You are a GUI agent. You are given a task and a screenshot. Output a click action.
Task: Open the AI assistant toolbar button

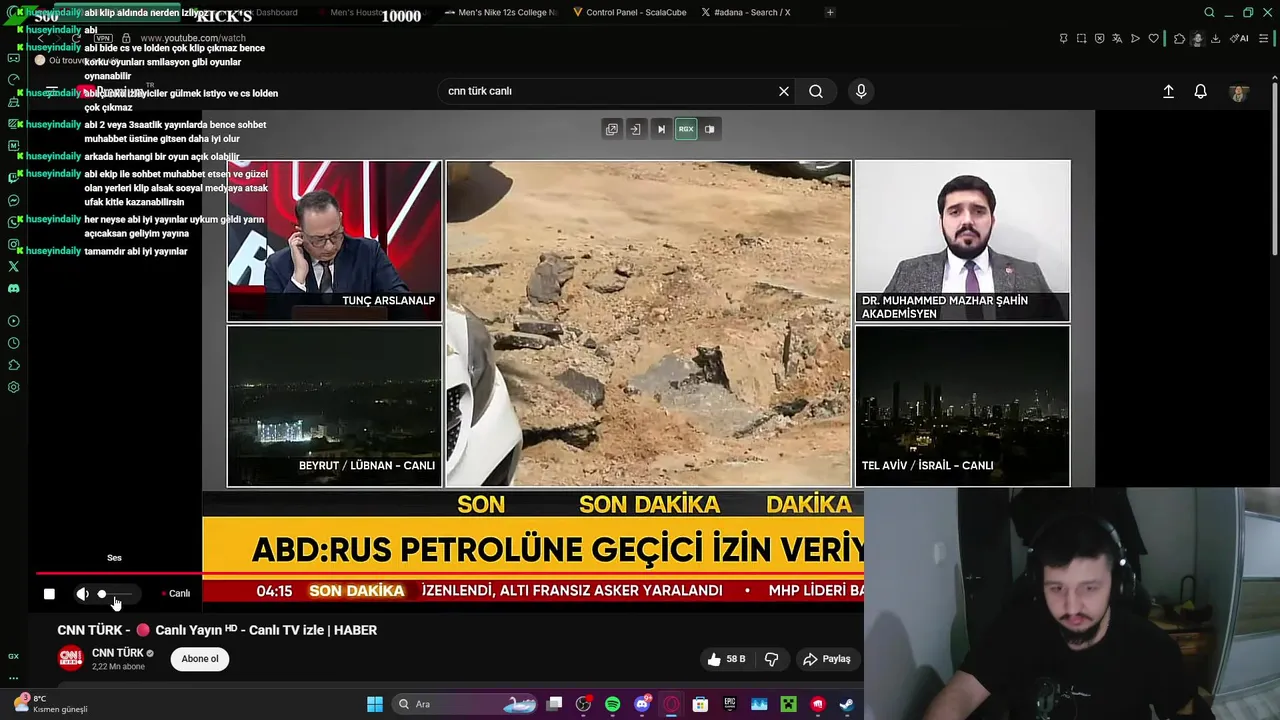(1240, 38)
